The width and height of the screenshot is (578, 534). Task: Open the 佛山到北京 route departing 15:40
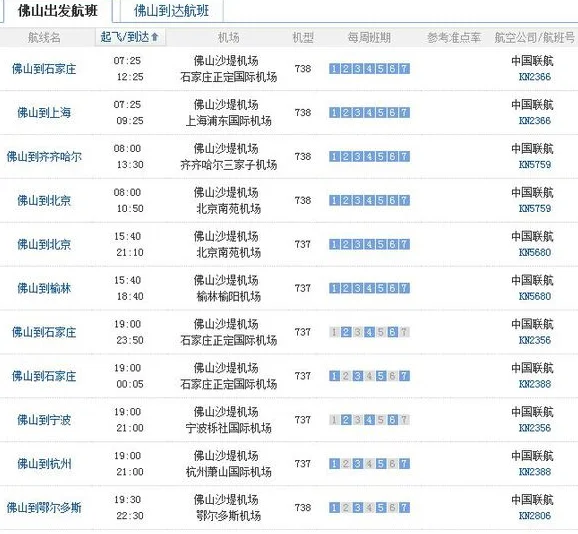[44, 244]
